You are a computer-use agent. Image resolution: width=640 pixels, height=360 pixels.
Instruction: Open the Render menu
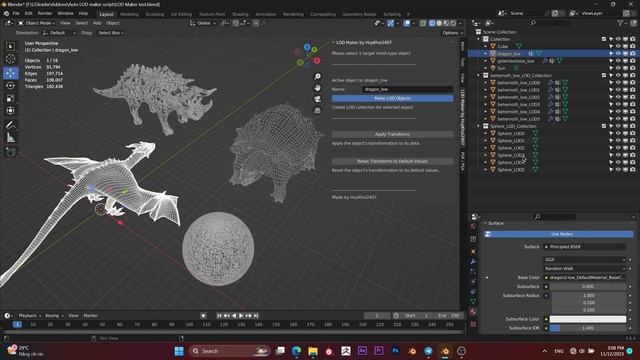[x=45, y=13]
